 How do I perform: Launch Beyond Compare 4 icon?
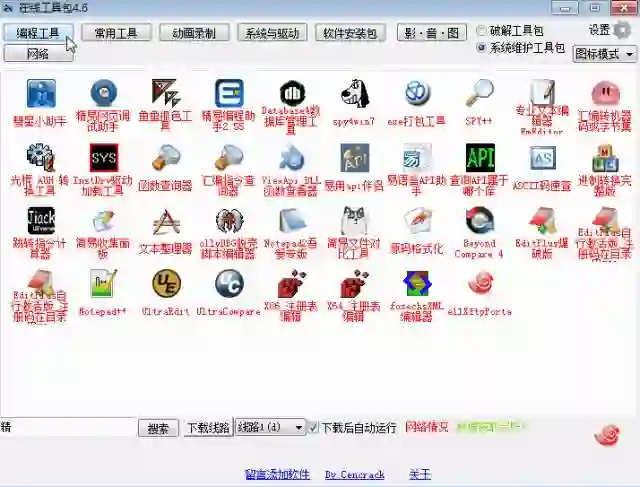point(480,221)
